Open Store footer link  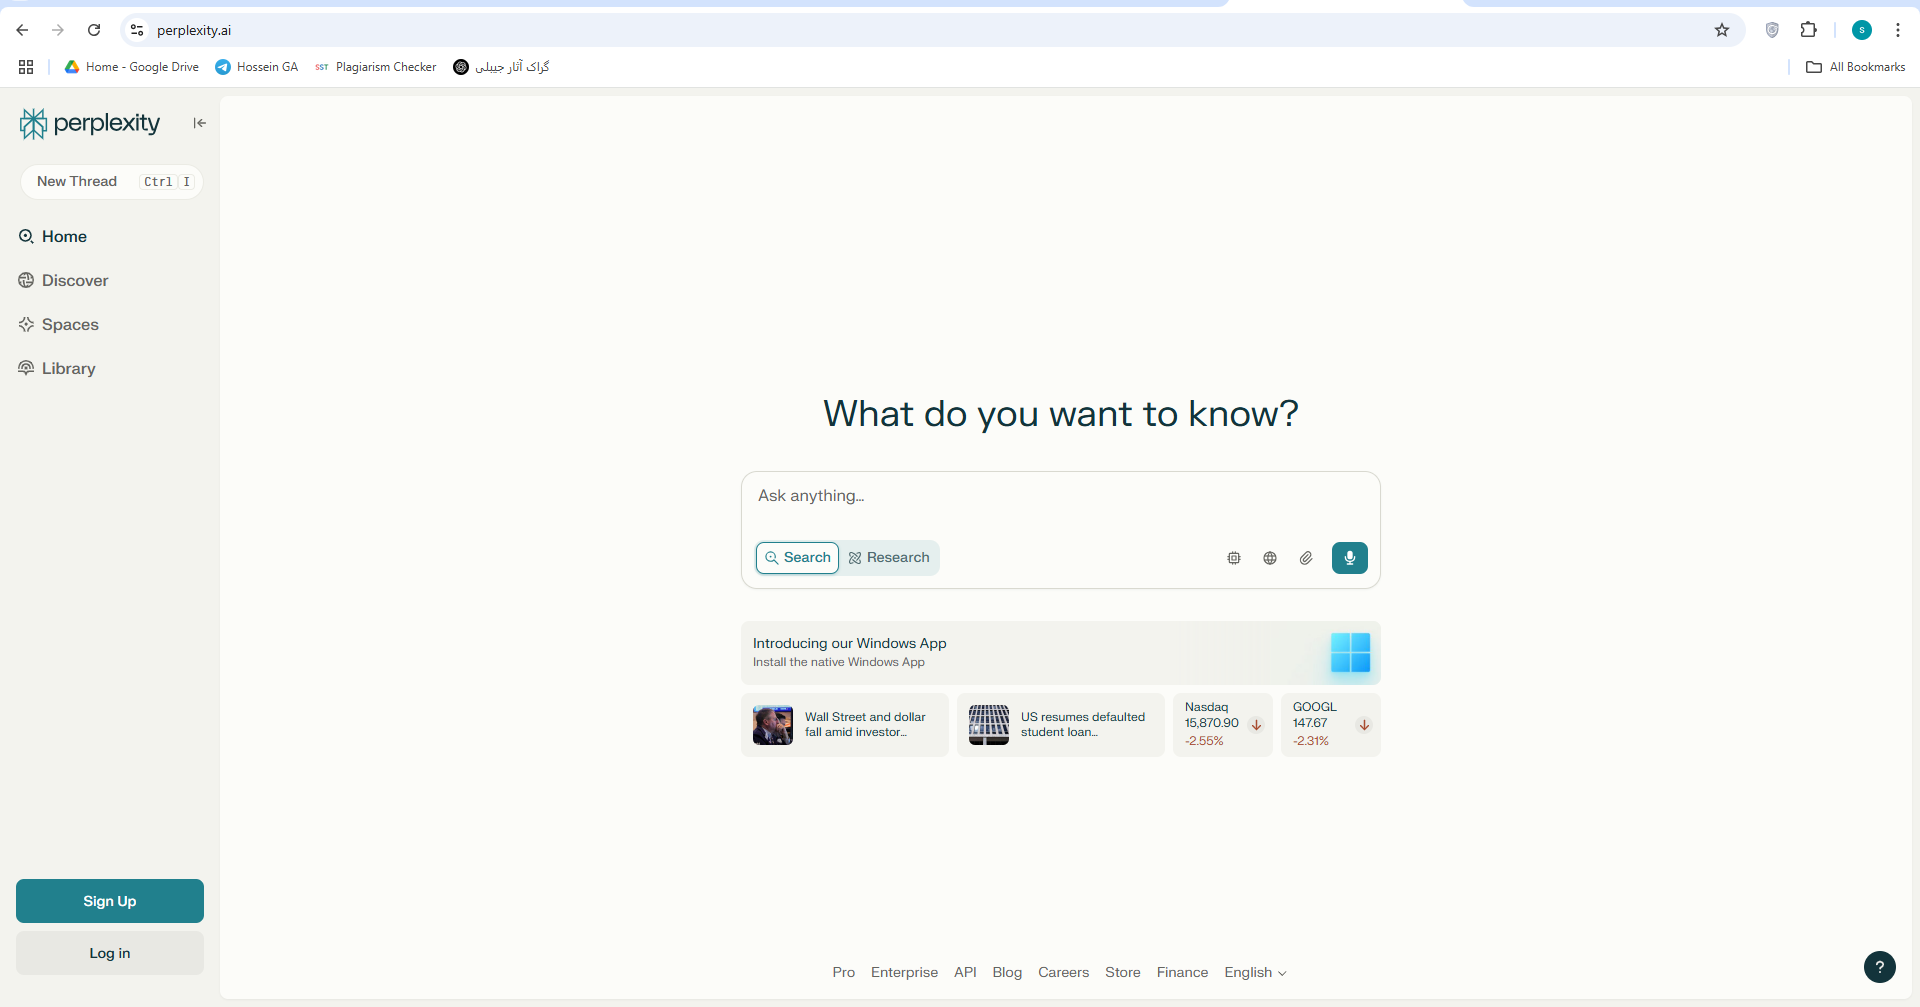coord(1123,972)
